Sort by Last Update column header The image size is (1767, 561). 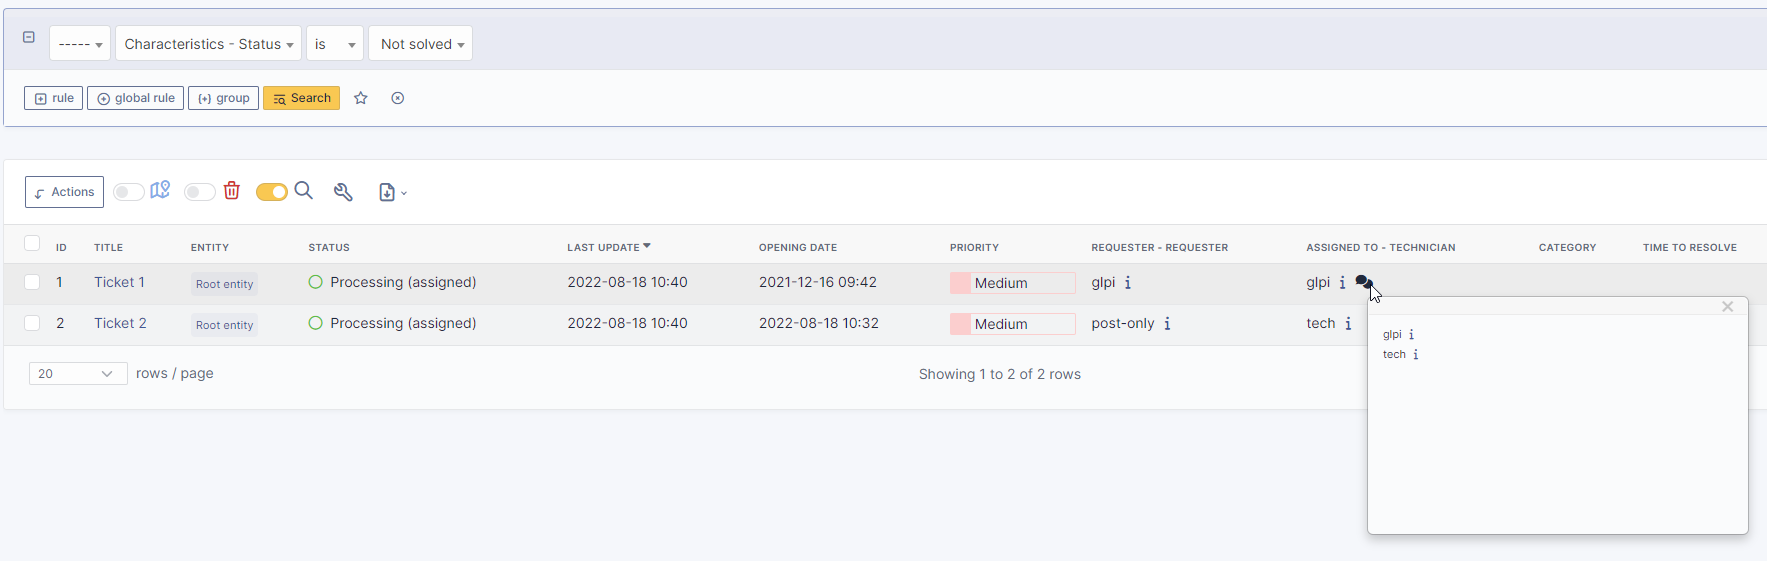point(608,247)
